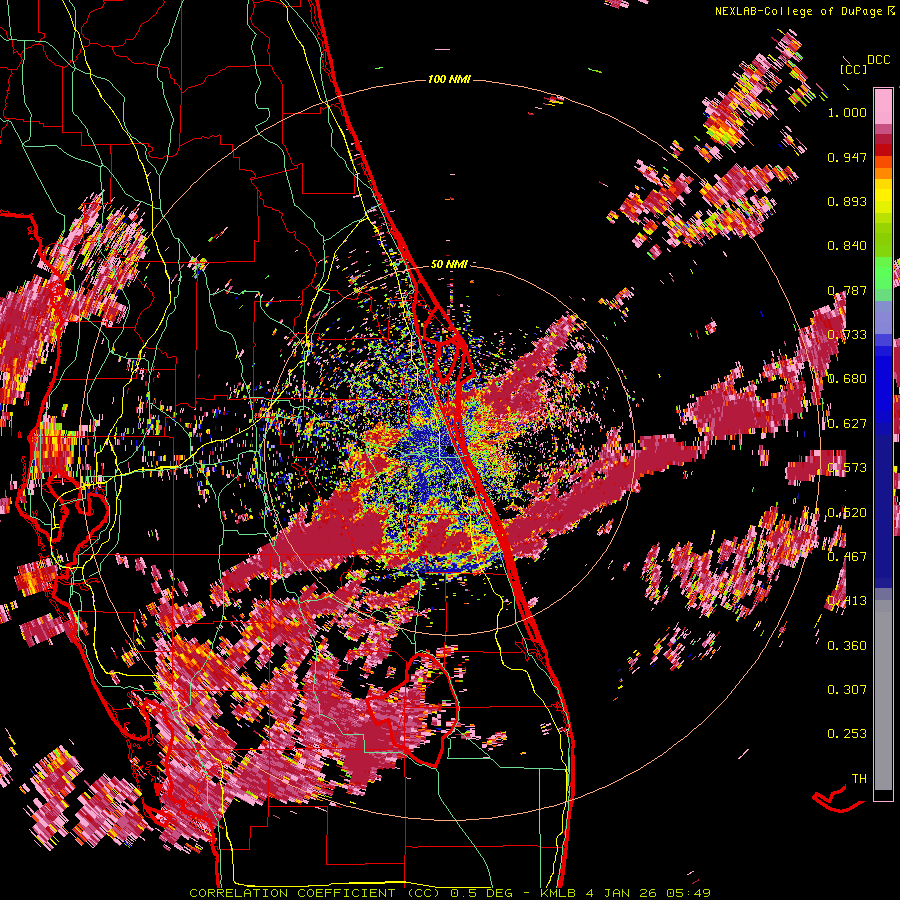The height and width of the screenshot is (900, 900).
Task: Click the 100 NMI range ring label
Action: pyautogui.click(x=449, y=79)
